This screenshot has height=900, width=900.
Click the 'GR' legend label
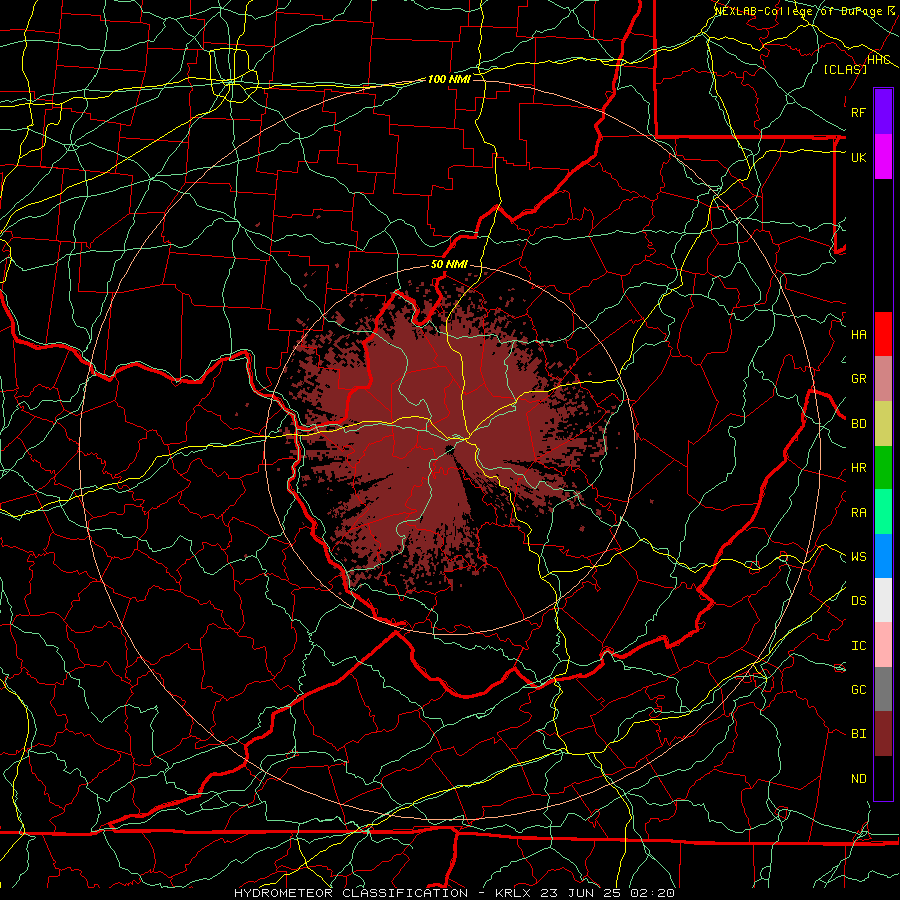[858, 379]
